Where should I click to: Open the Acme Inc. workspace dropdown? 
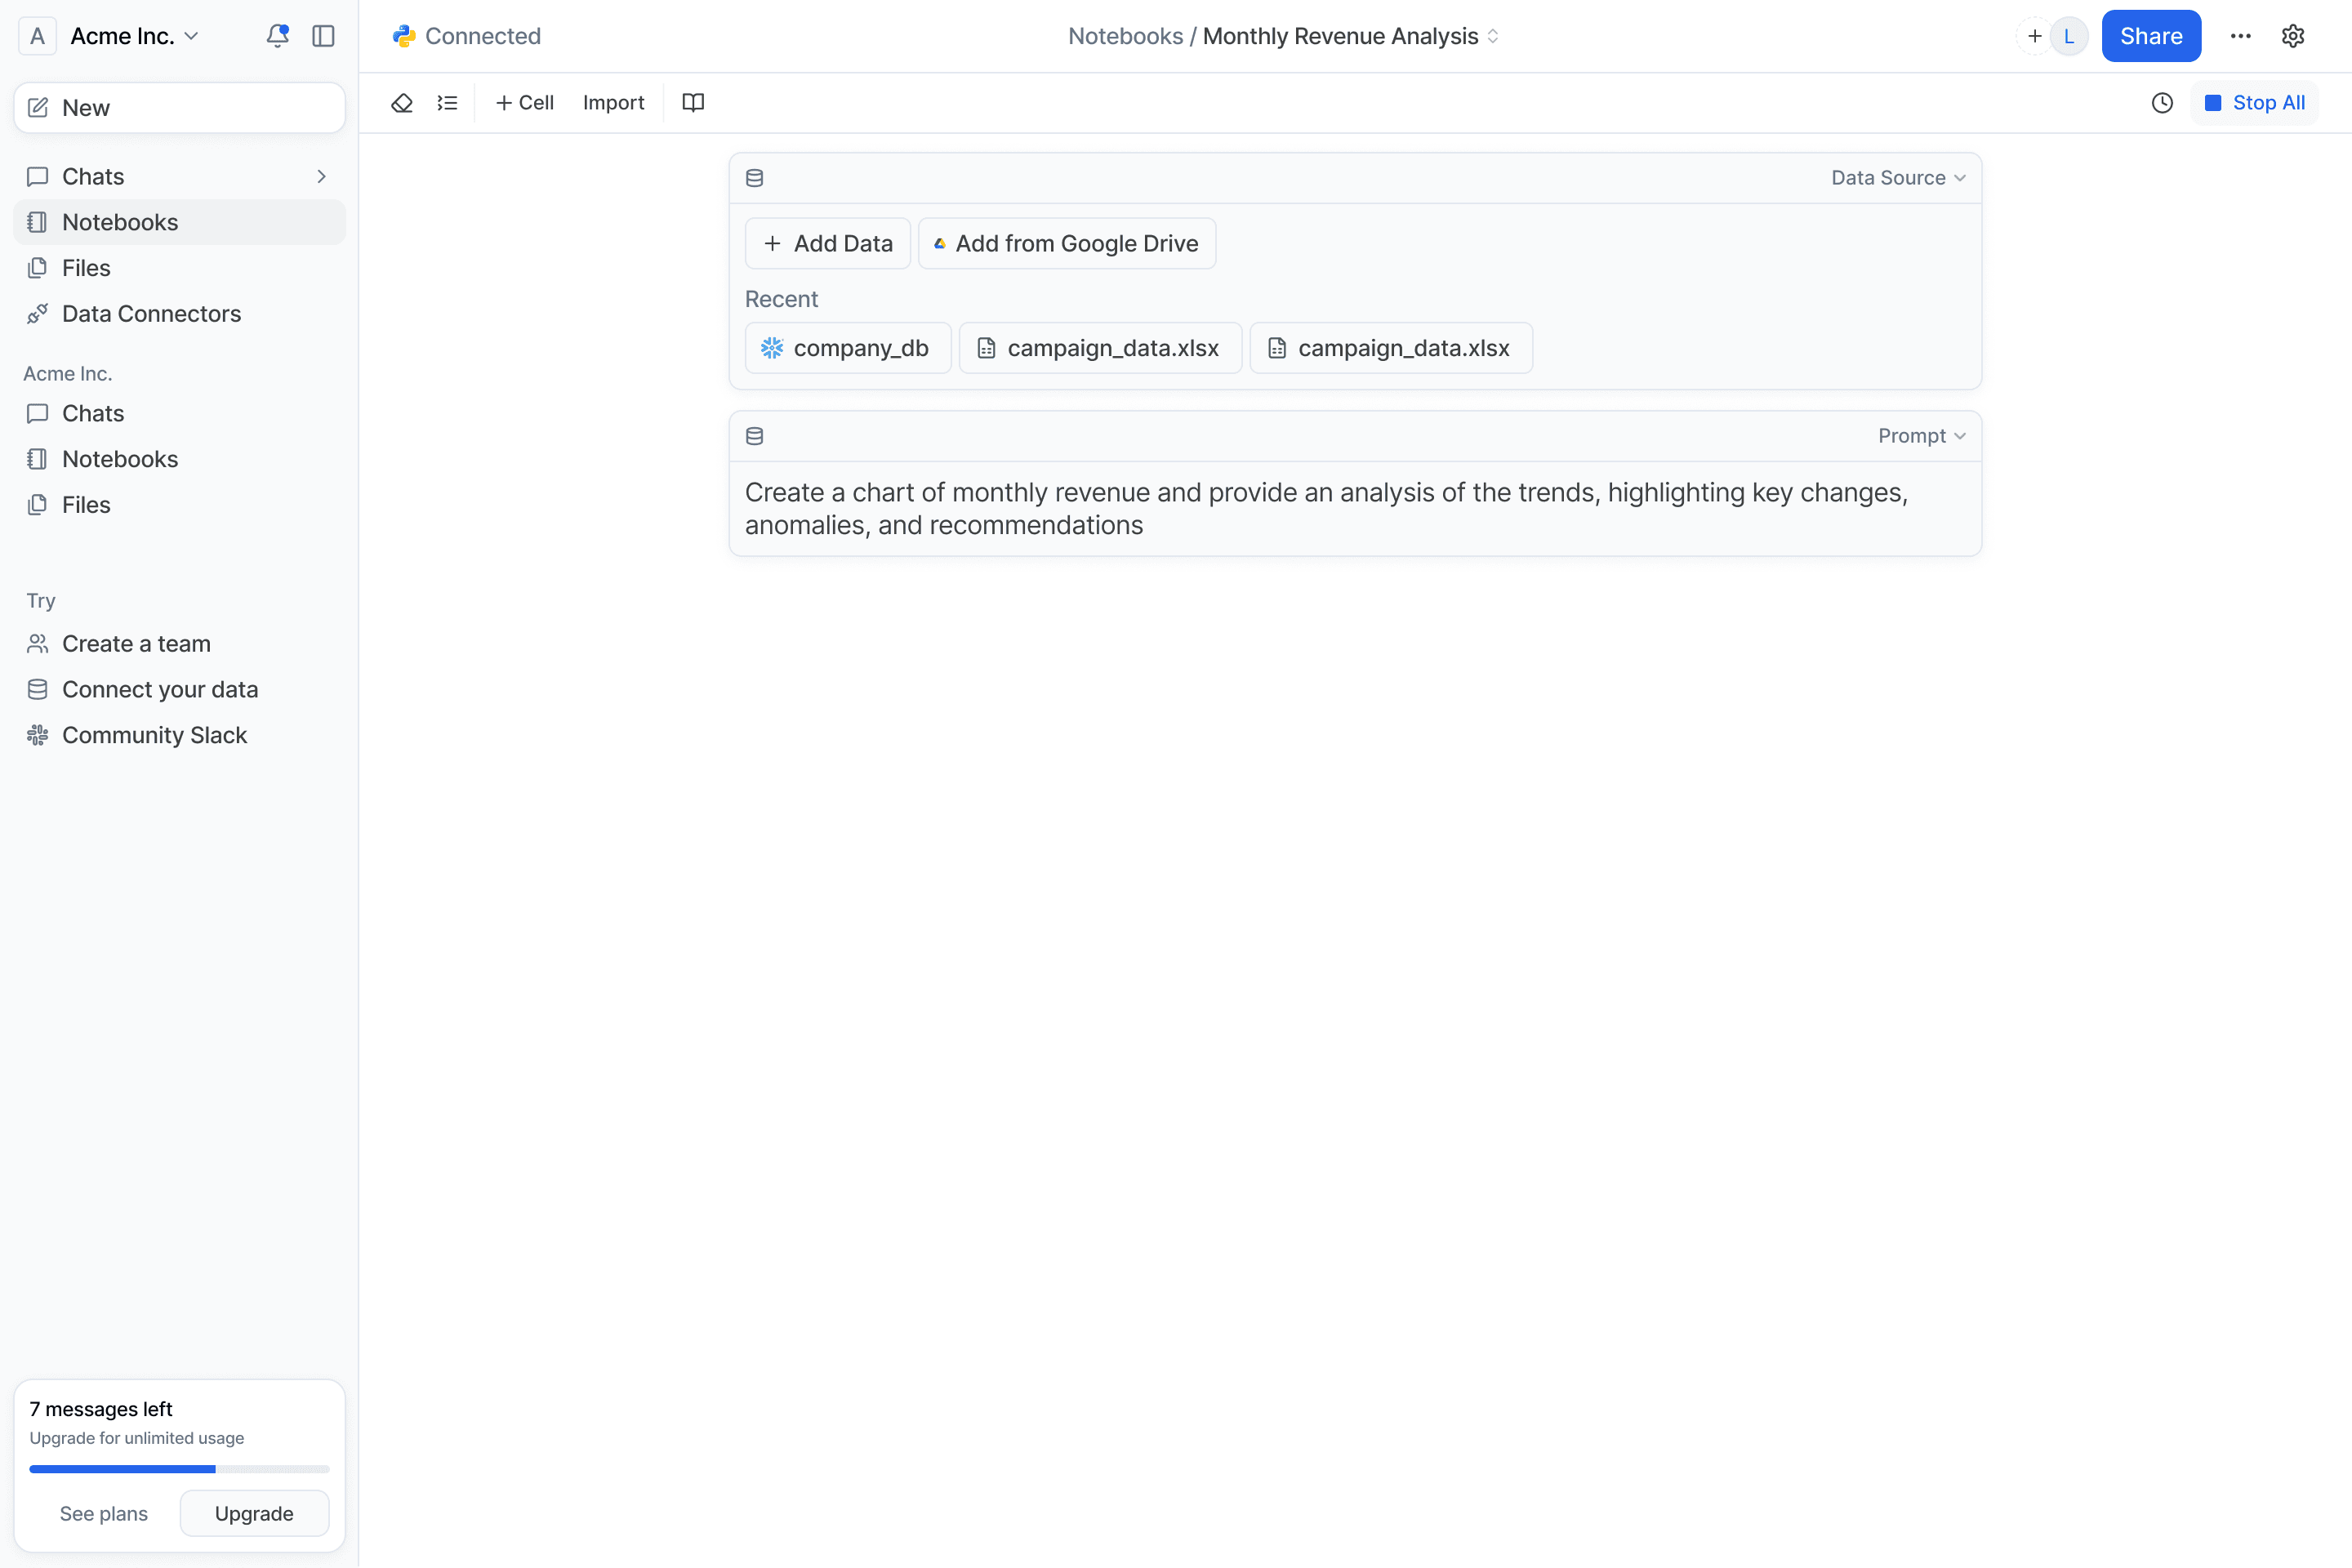pyautogui.click(x=134, y=36)
